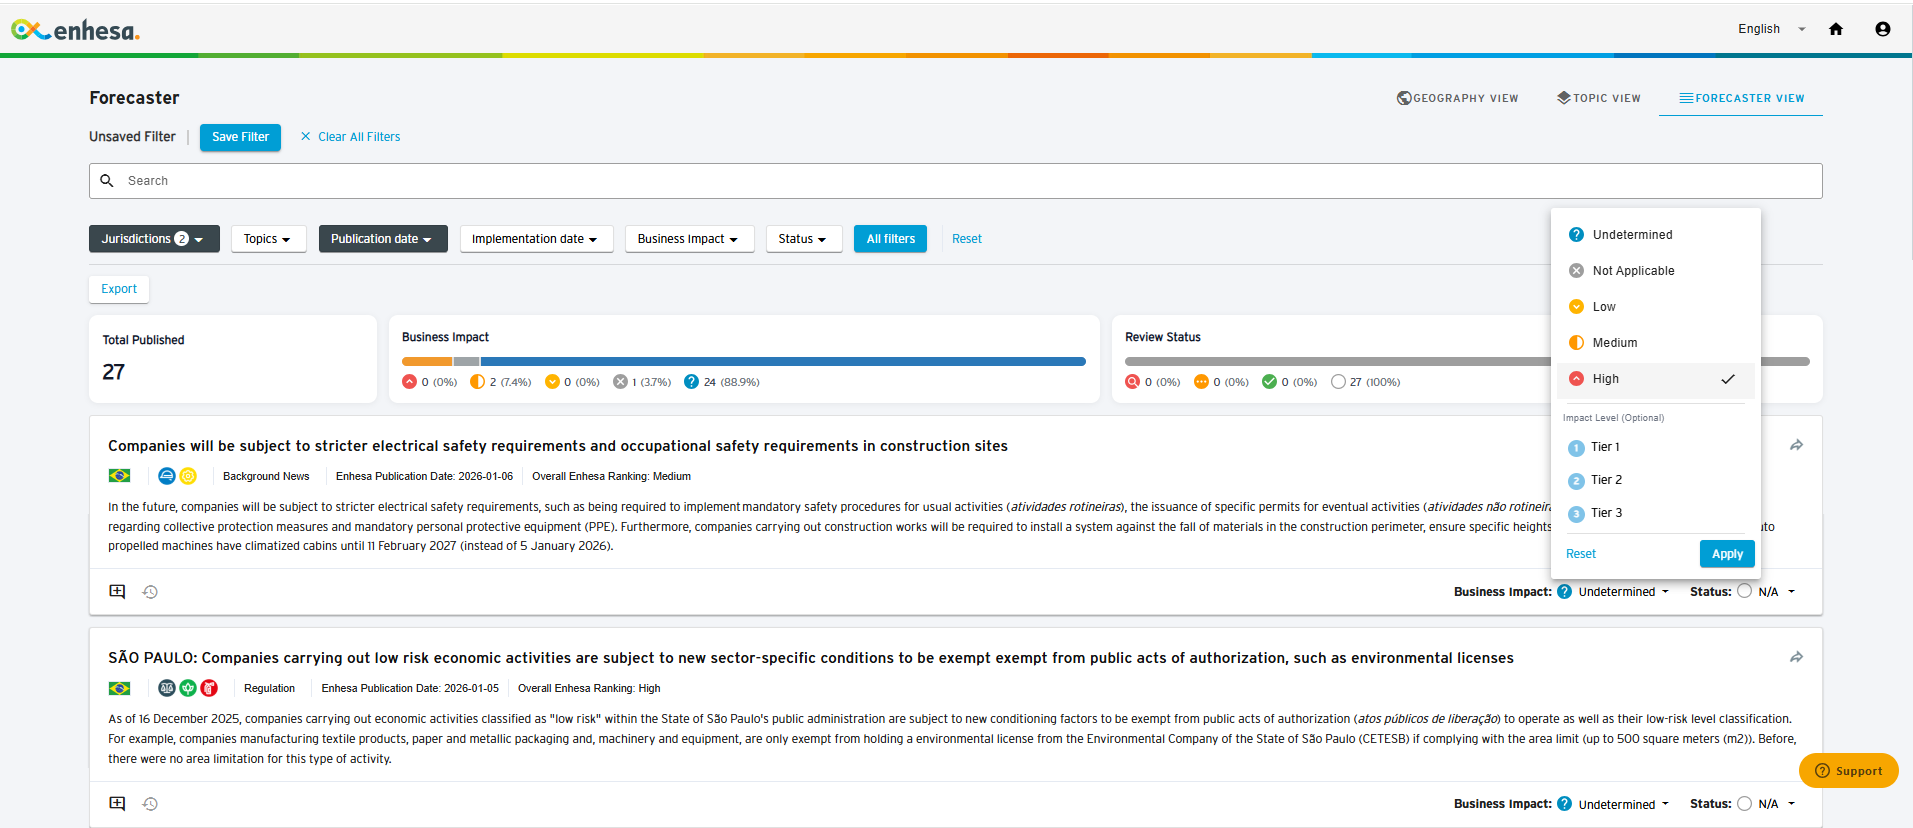1913x828 pixels.
Task: Add a note on the electrical safety card
Action: 117,591
